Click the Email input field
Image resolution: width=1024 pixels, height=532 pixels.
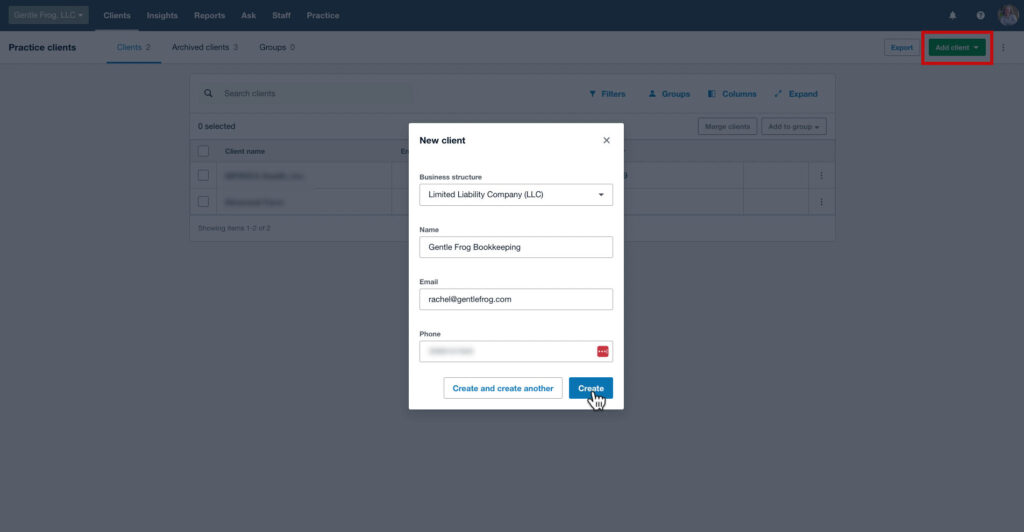tap(516, 299)
